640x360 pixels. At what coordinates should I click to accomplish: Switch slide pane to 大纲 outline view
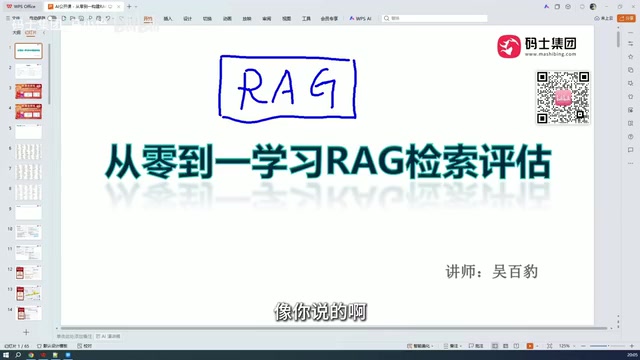click(16, 32)
